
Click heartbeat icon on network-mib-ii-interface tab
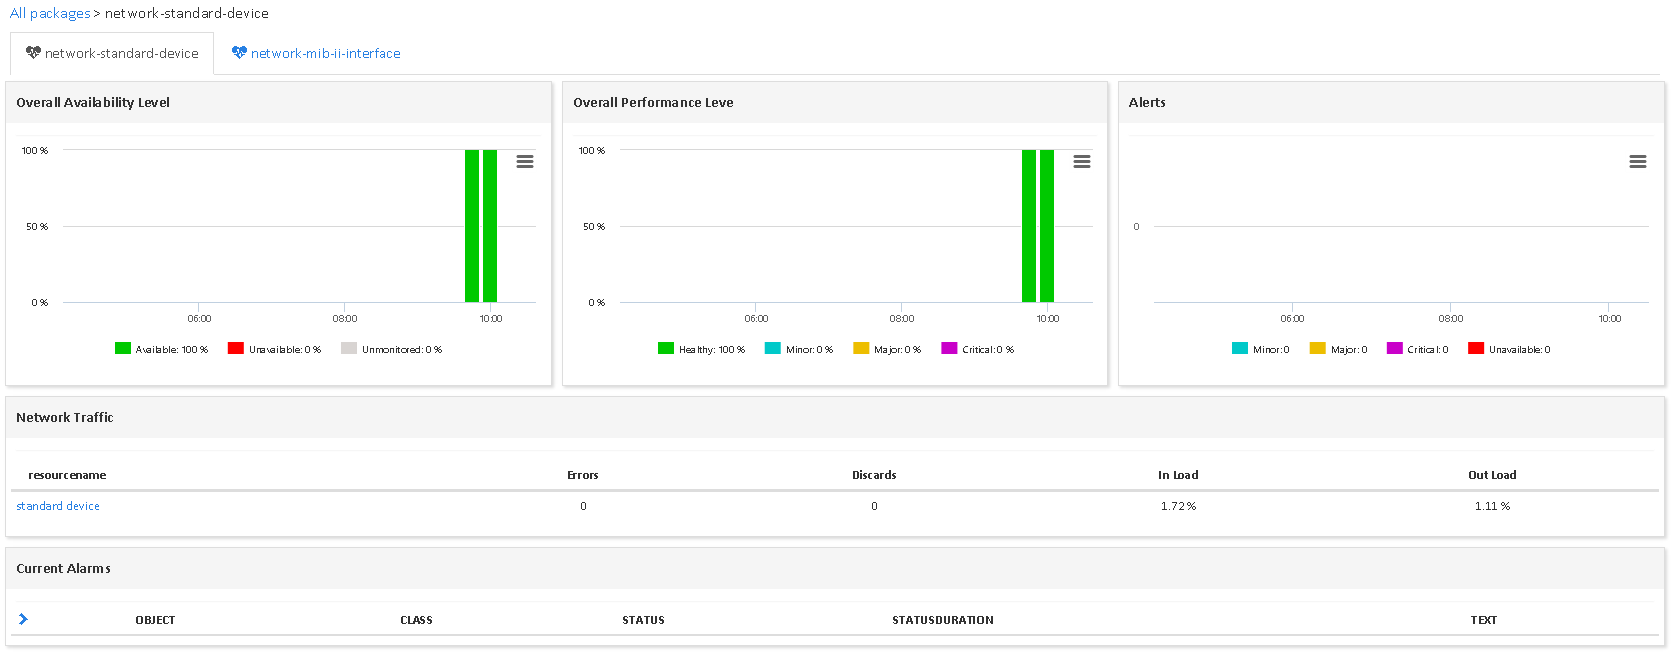pos(239,53)
